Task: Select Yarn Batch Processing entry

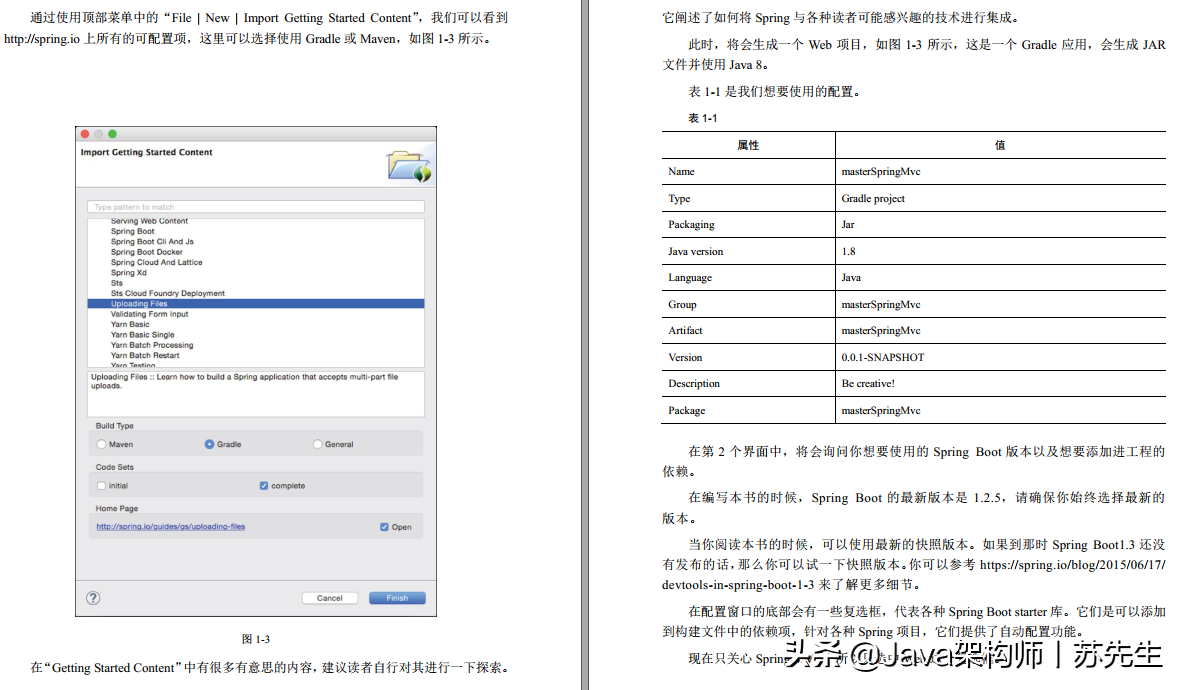Action: (x=152, y=345)
